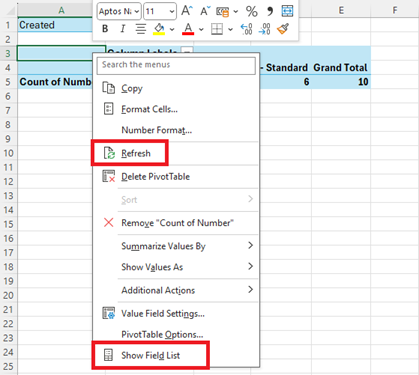The width and height of the screenshot is (419, 375).
Task: Expand Summarize Values By submenu
Action: click(x=176, y=246)
